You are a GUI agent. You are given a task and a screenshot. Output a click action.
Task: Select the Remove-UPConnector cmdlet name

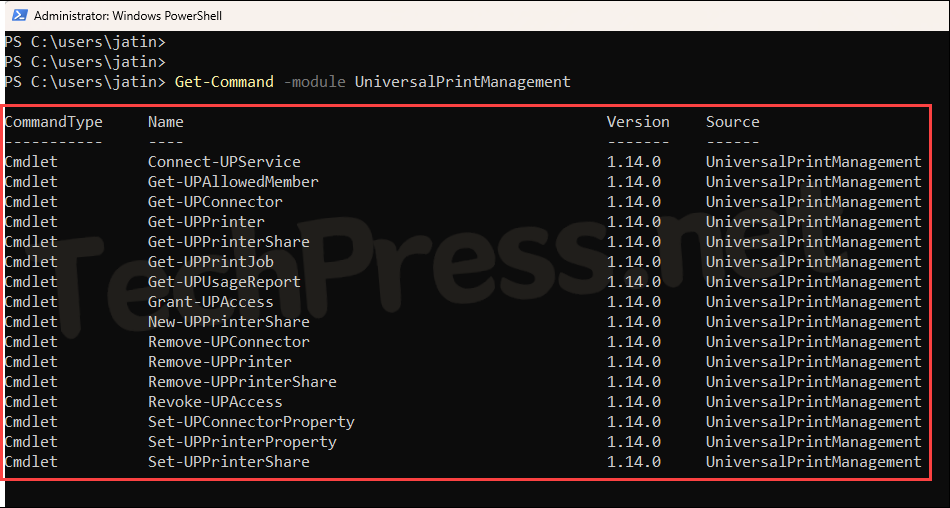tap(228, 342)
